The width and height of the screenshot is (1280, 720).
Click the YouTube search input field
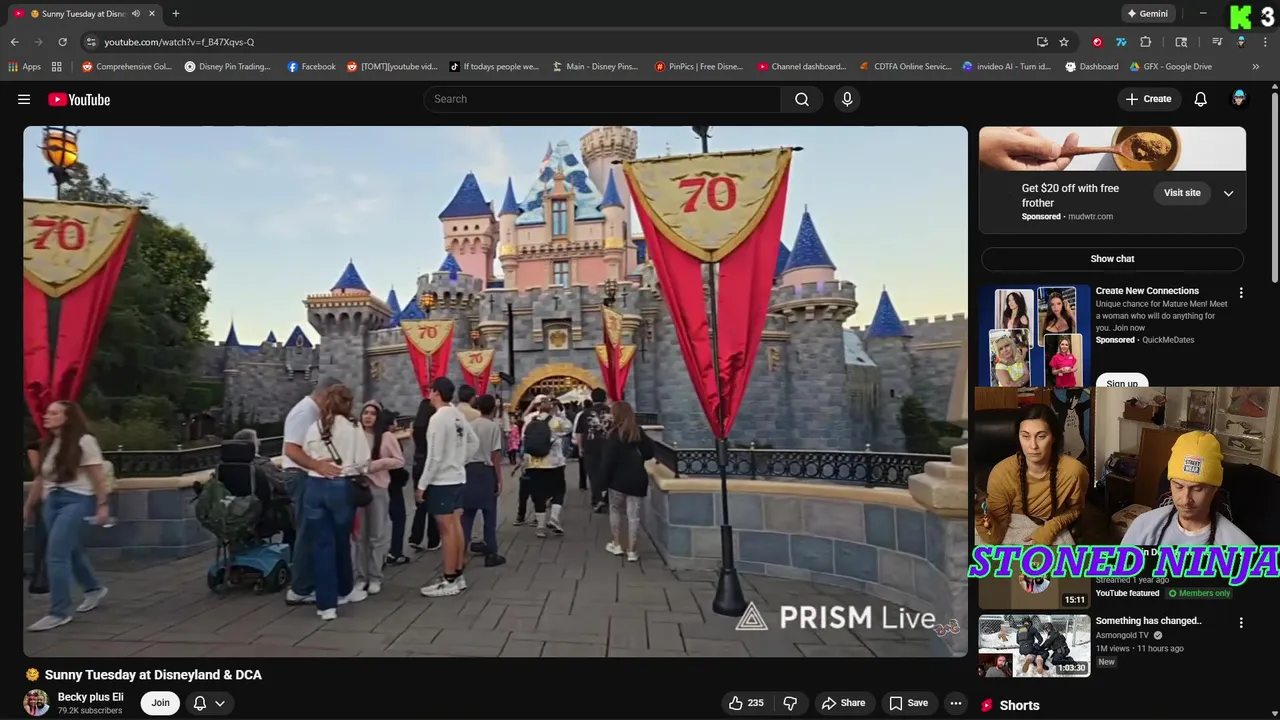602,99
